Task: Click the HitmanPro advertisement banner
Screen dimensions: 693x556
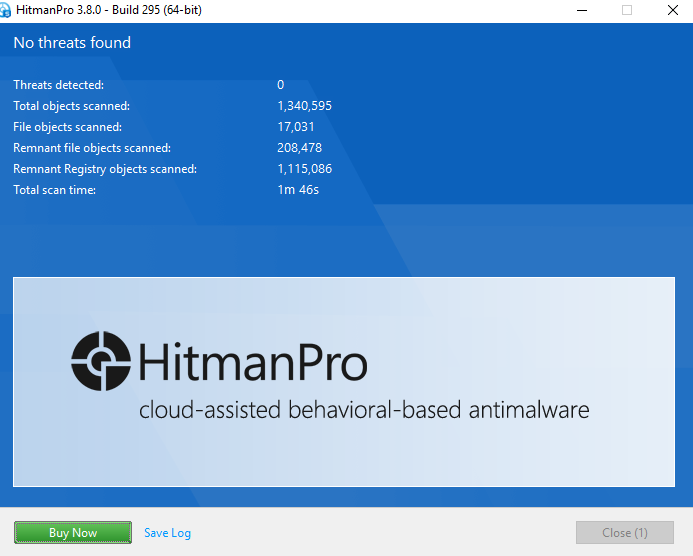Action: coord(344,382)
